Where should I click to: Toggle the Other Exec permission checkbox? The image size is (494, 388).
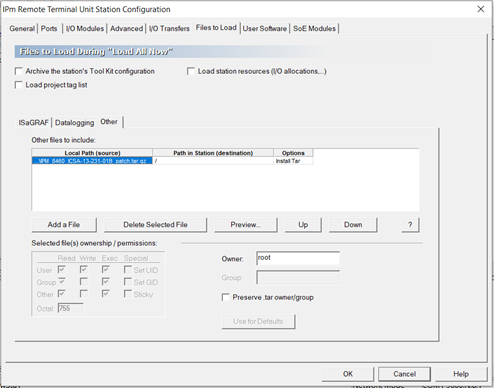106,294
